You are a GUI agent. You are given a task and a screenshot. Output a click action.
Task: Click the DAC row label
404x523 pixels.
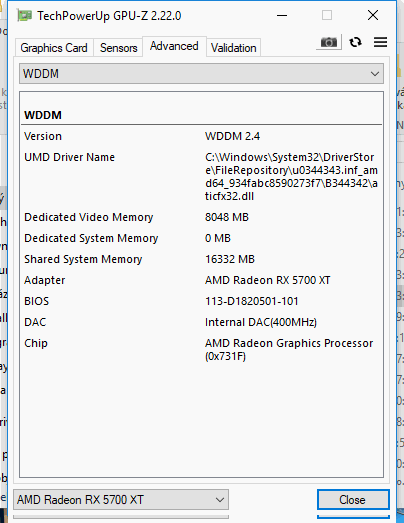click(x=35, y=322)
